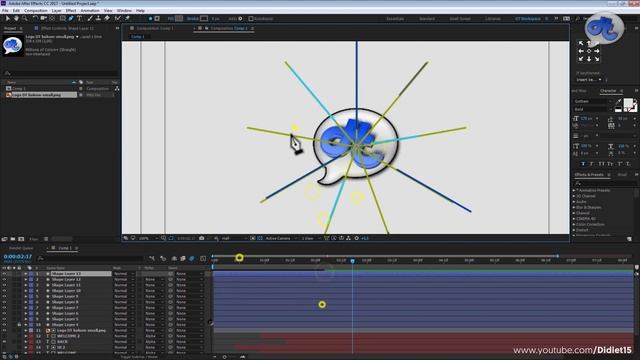Click the composition mini-flowchart icon in timeline
Image resolution: width=640 pixels, height=360 pixels.
coord(152,258)
